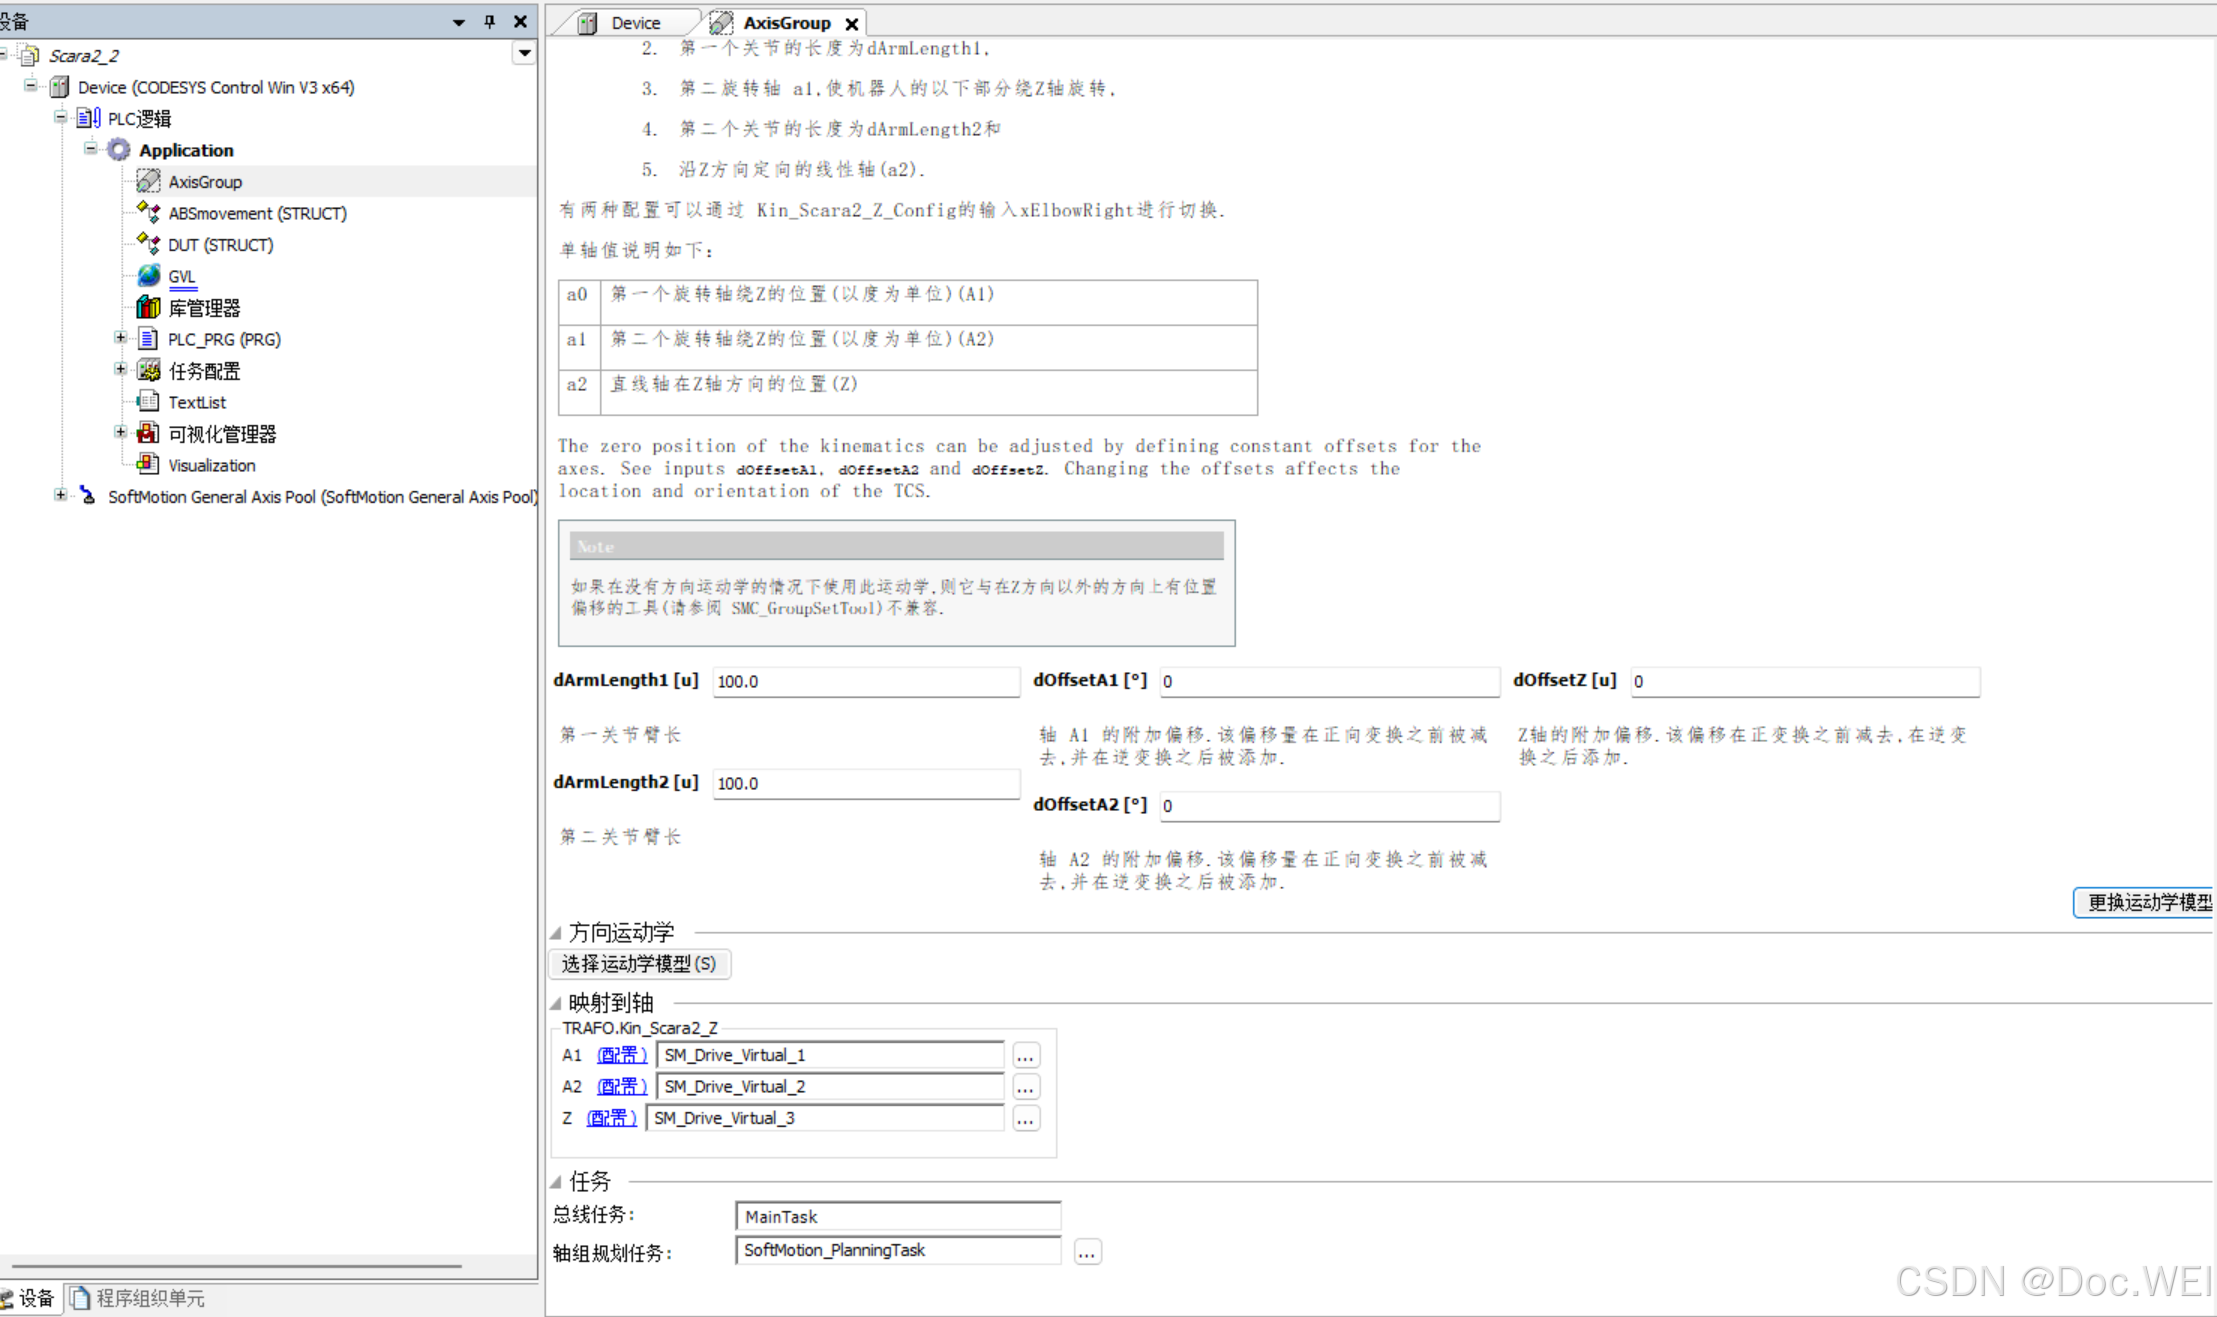Click the SoftMotion General Axis Pool icon
This screenshot has width=2217, height=1317.
click(88, 496)
